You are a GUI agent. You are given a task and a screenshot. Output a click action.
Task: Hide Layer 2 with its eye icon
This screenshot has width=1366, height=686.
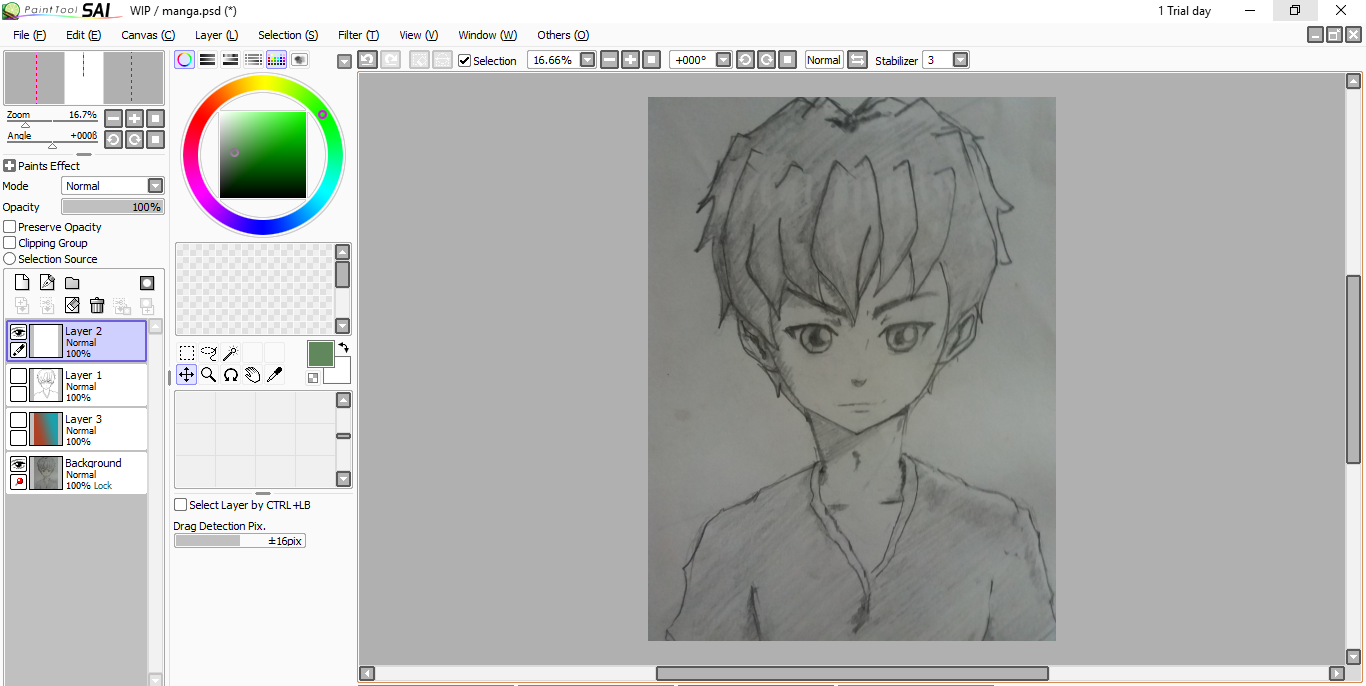(19, 332)
